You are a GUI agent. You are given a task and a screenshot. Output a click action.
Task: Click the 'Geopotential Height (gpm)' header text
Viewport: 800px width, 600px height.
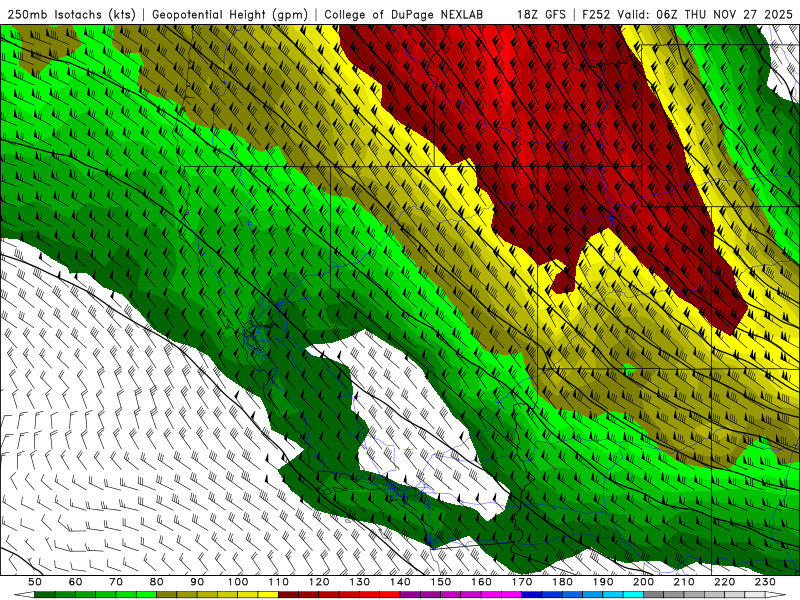230,14
